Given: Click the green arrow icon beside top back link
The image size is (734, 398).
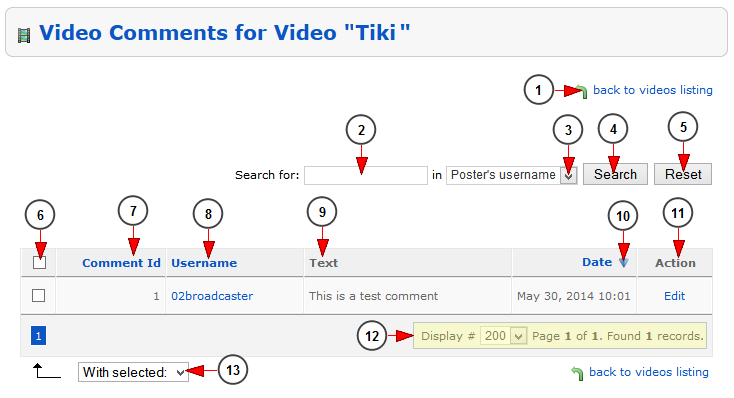Looking at the screenshot, I should (581, 91).
